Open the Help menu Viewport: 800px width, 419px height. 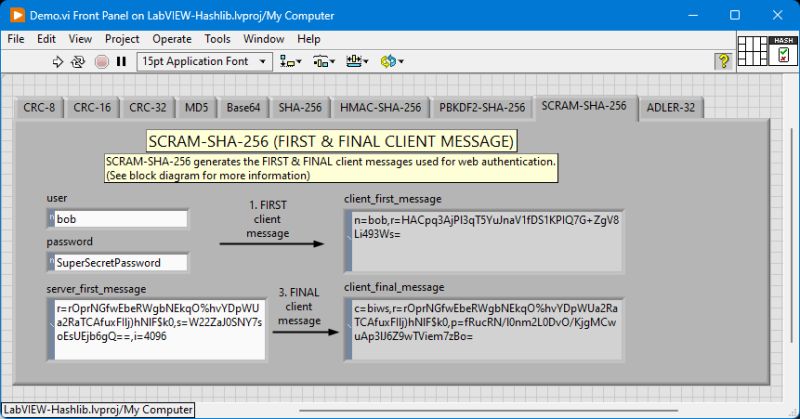(309, 39)
